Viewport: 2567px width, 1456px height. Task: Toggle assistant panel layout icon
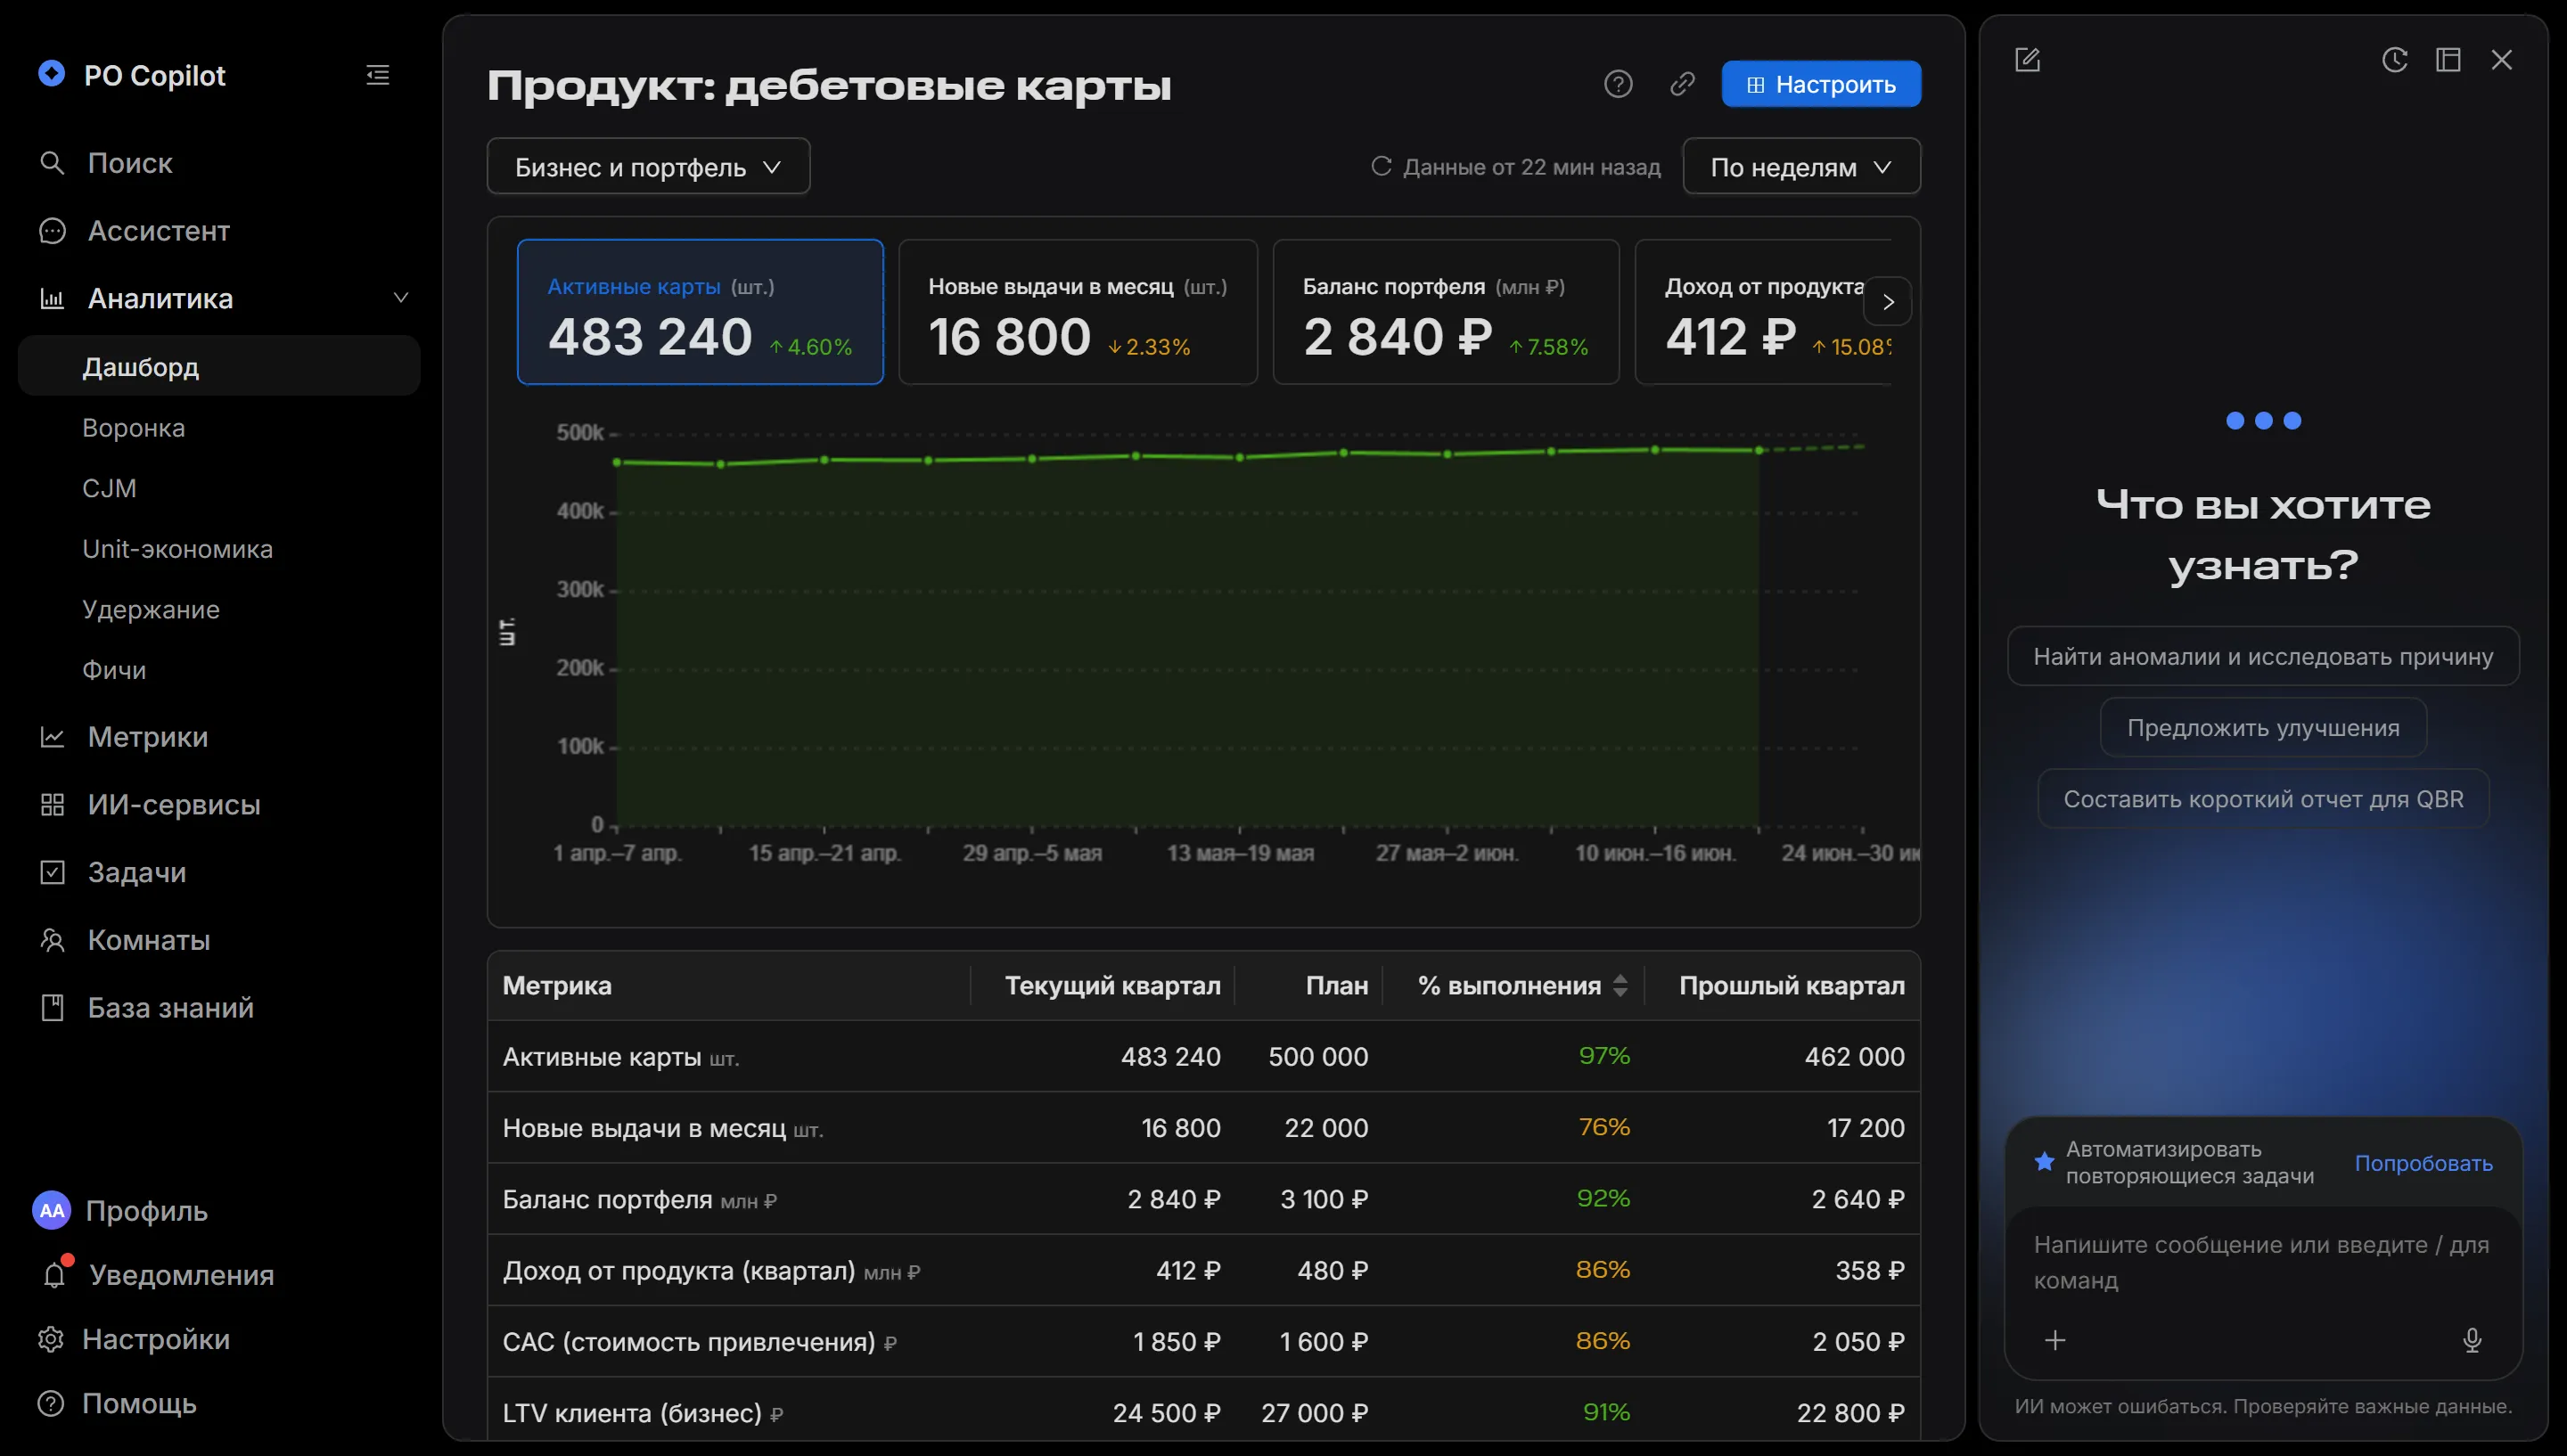[2448, 60]
